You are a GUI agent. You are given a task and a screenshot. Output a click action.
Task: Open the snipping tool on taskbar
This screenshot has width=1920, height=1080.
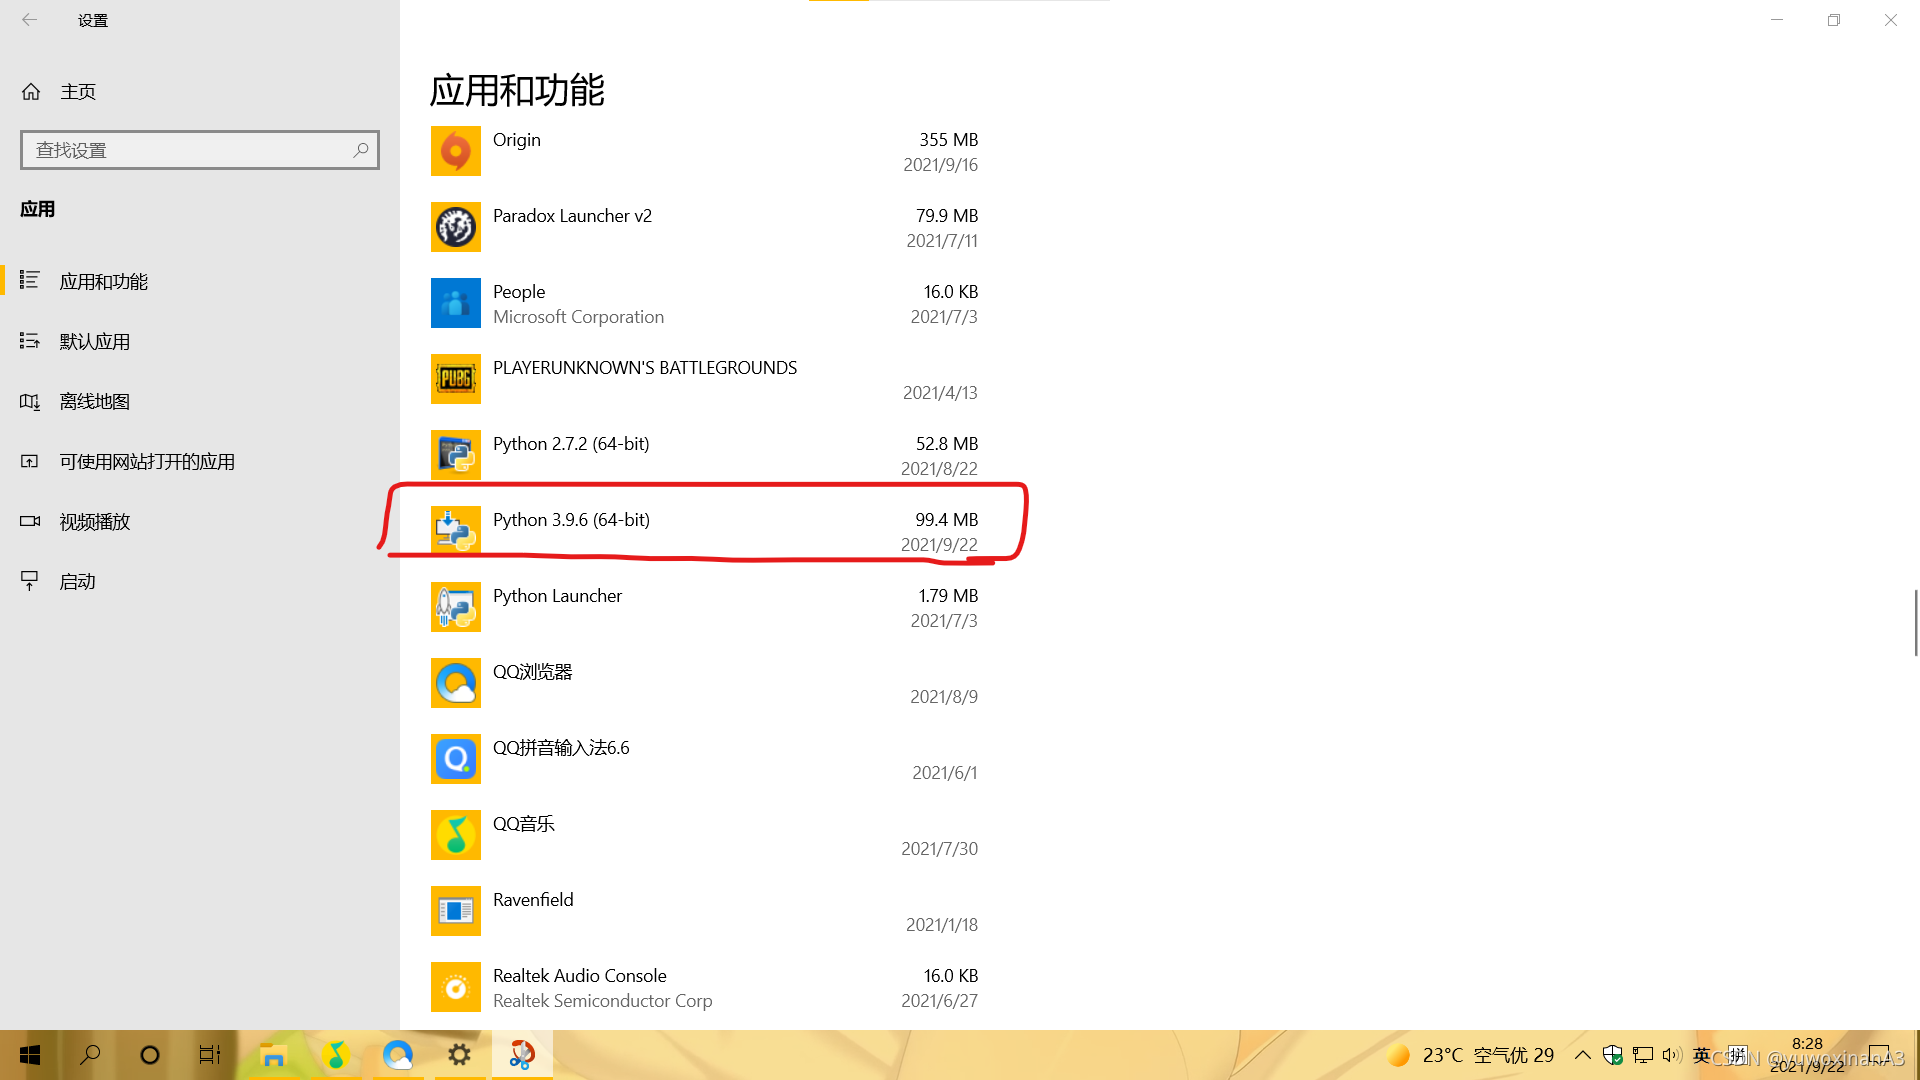522,1055
